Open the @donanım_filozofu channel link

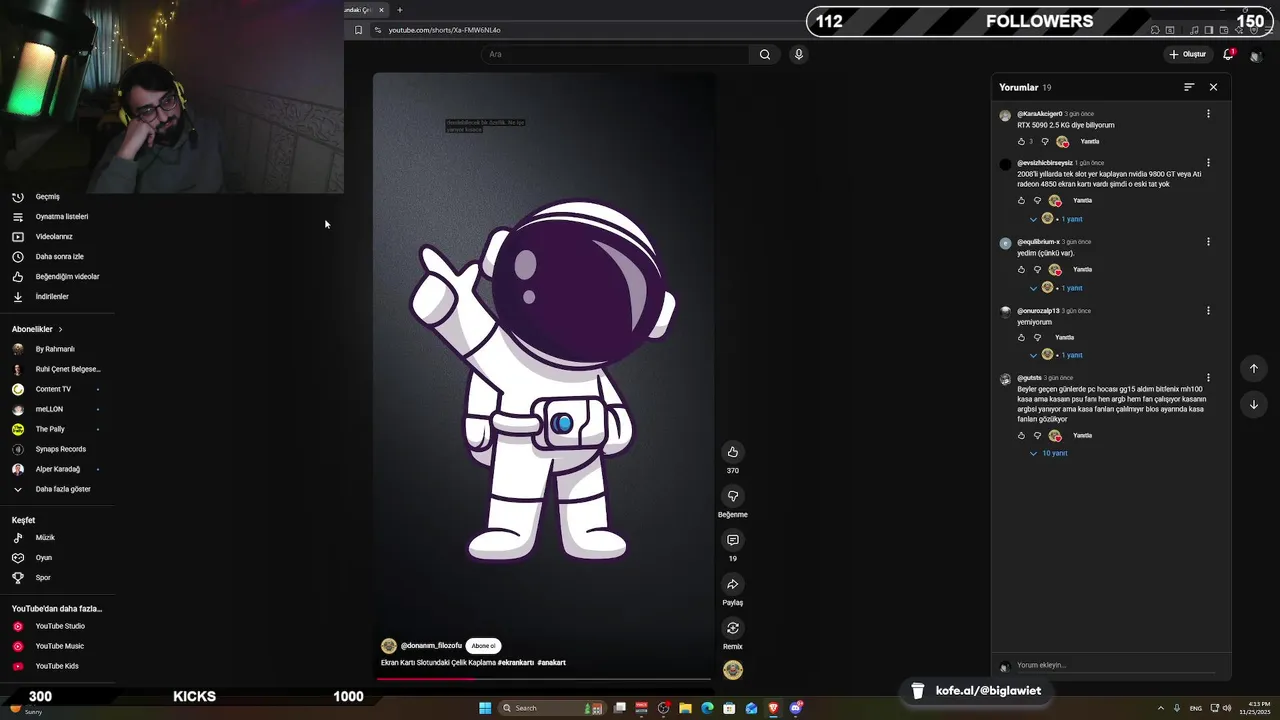[431, 646]
